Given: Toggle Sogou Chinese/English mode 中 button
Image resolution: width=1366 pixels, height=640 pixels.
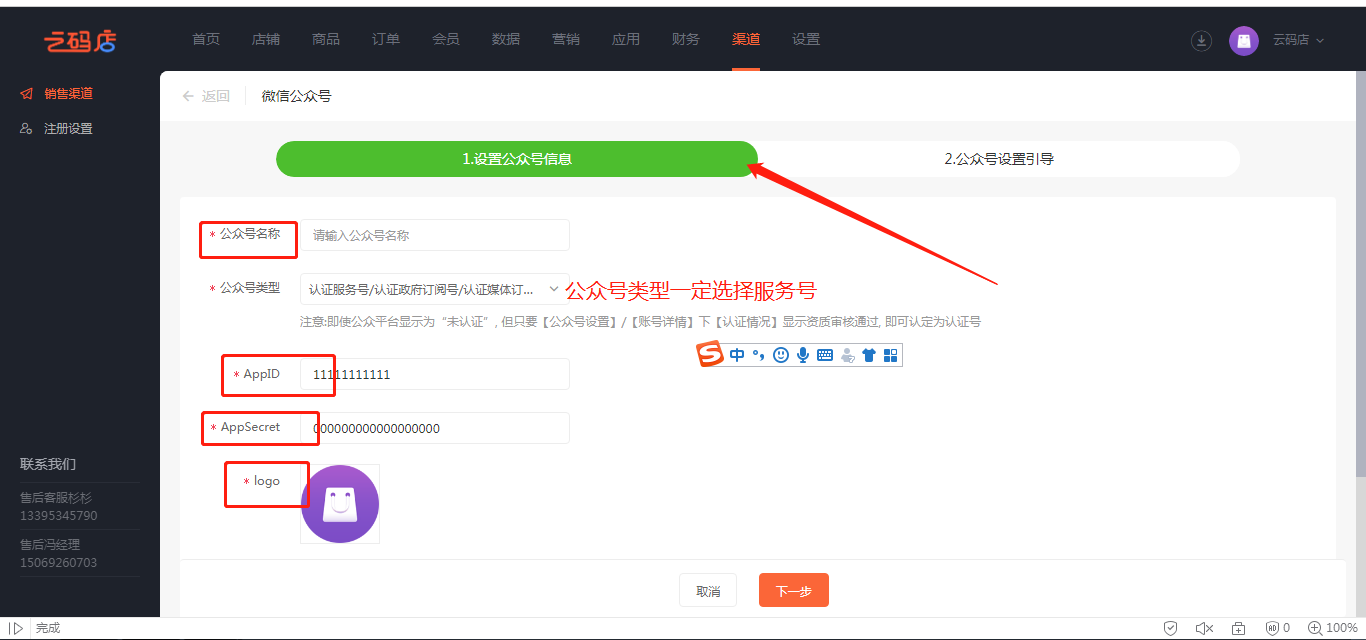Looking at the screenshot, I should click(737, 355).
